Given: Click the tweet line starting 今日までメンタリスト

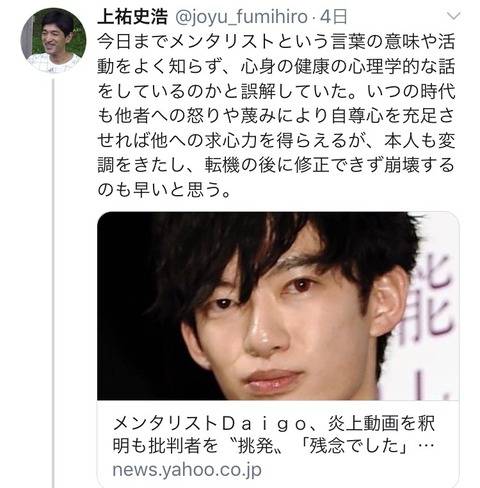Looking at the screenshot, I should coord(276,42).
